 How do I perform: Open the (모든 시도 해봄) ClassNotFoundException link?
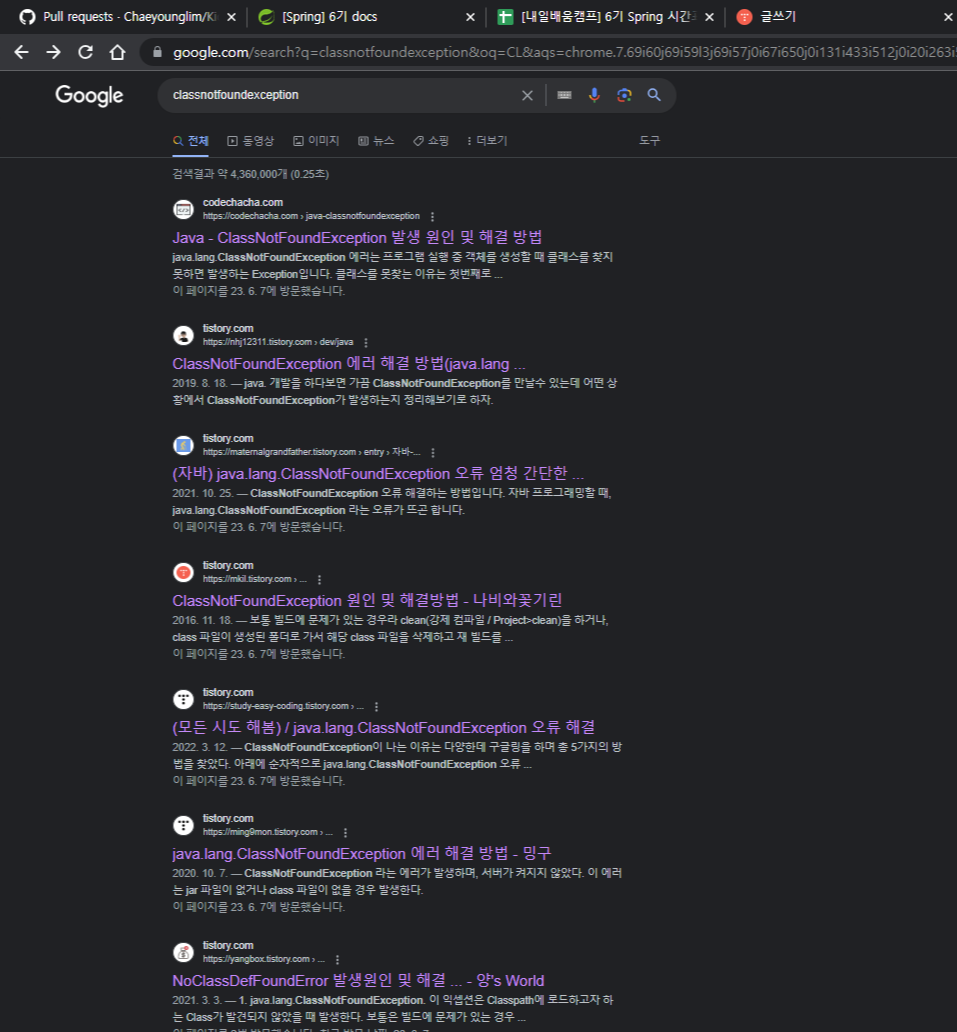click(384, 728)
